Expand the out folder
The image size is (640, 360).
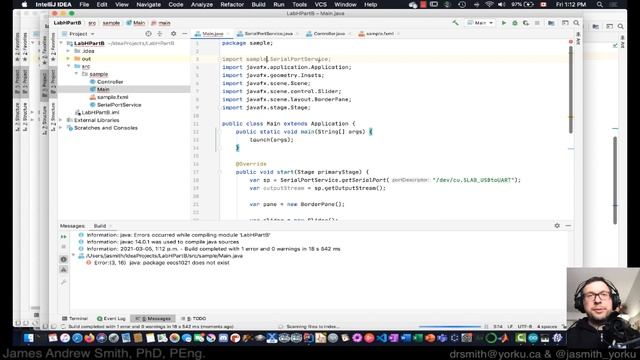[69, 59]
